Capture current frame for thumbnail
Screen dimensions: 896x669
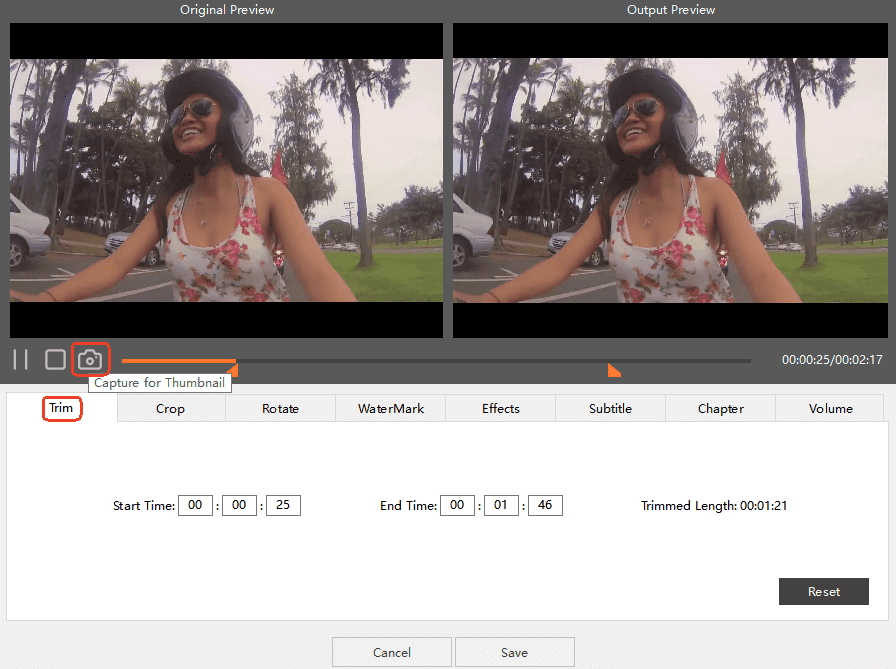pos(90,360)
